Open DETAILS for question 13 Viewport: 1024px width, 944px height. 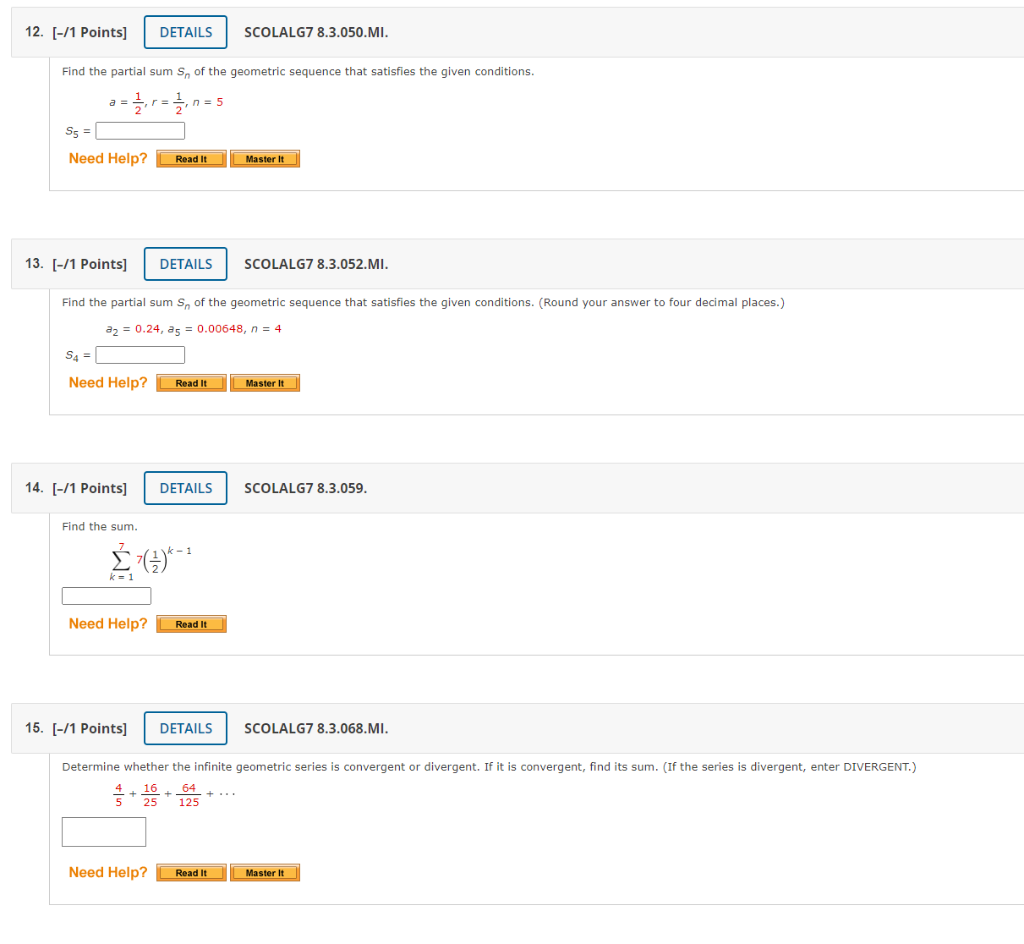[185, 263]
